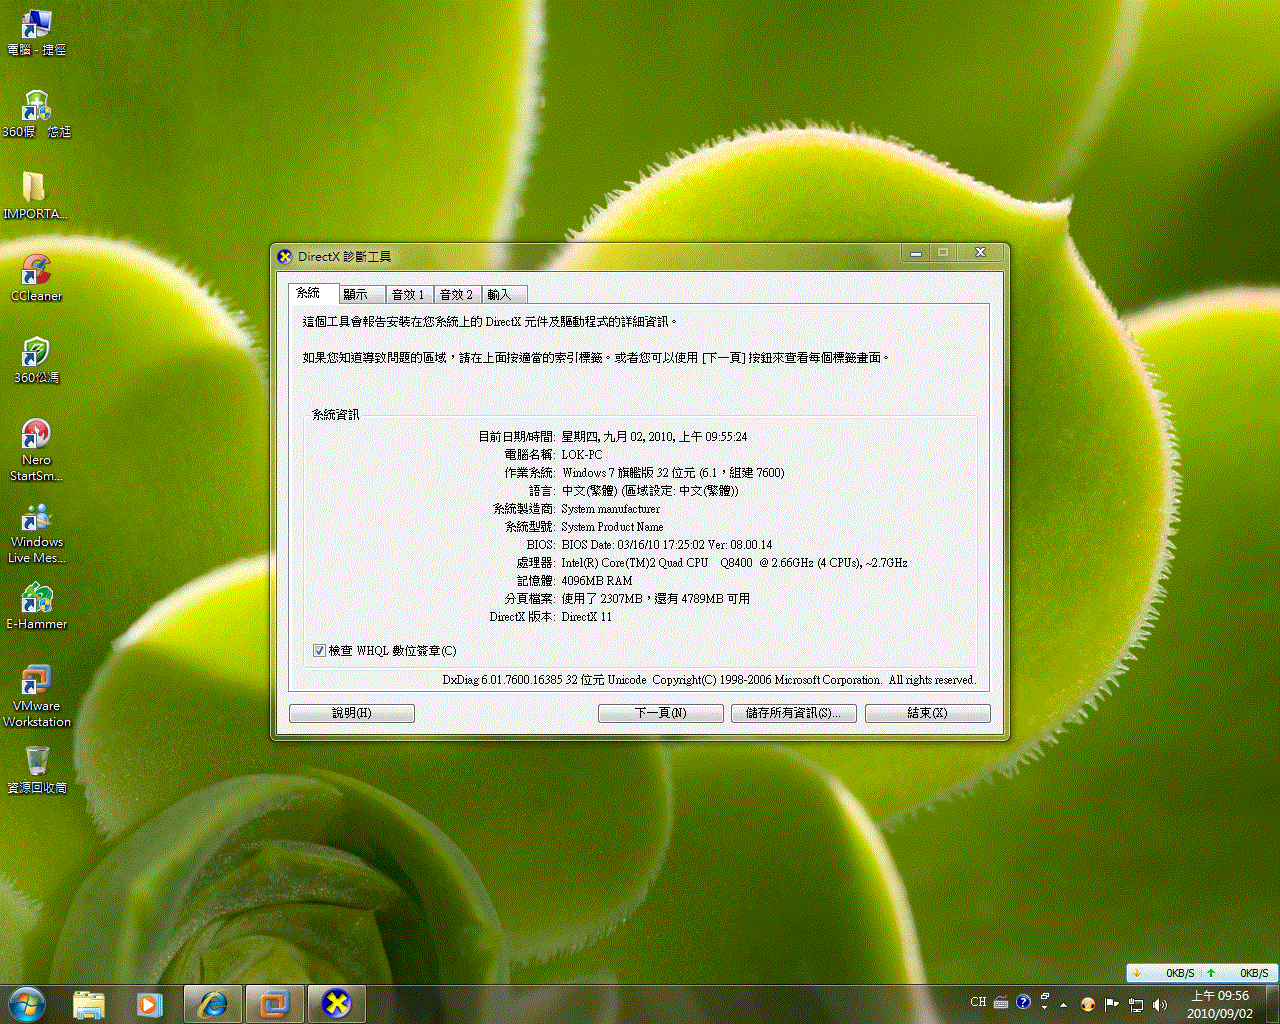The width and height of the screenshot is (1280, 1024).
Task: Click the 結束(X) exit button
Action: [x=927, y=713]
